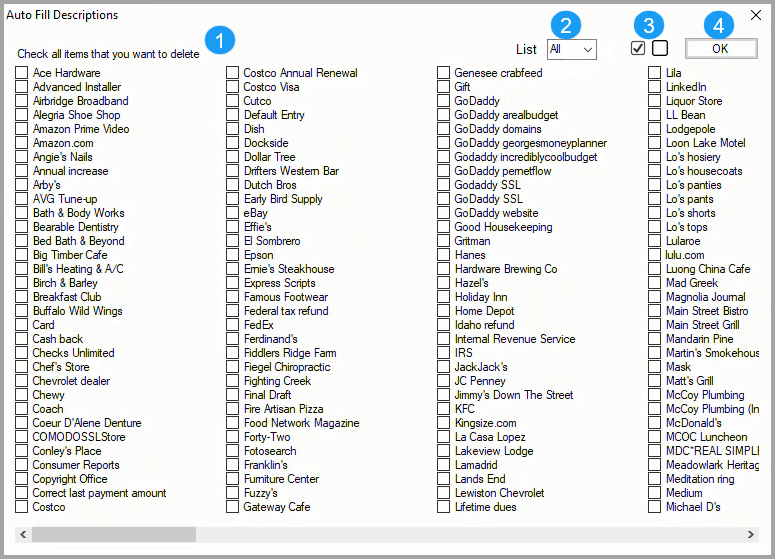Image resolution: width=775 pixels, height=559 pixels.
Task: Click the horizontal scrollbar left arrow
Action: coord(23,534)
